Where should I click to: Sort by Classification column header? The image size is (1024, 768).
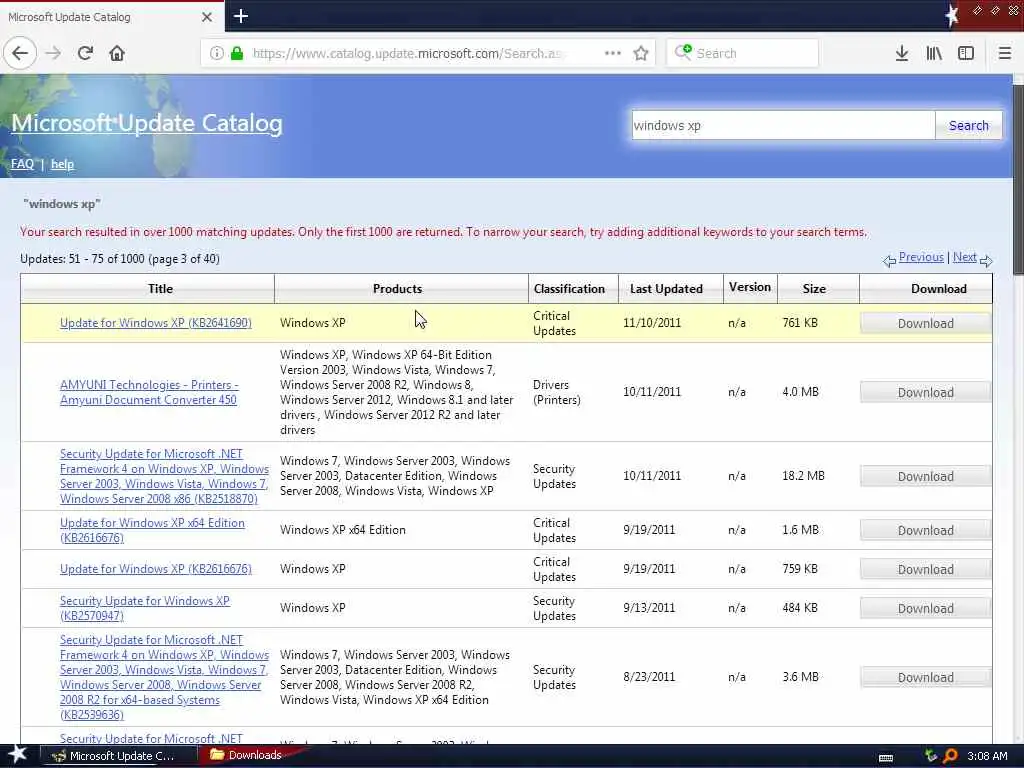coord(569,289)
